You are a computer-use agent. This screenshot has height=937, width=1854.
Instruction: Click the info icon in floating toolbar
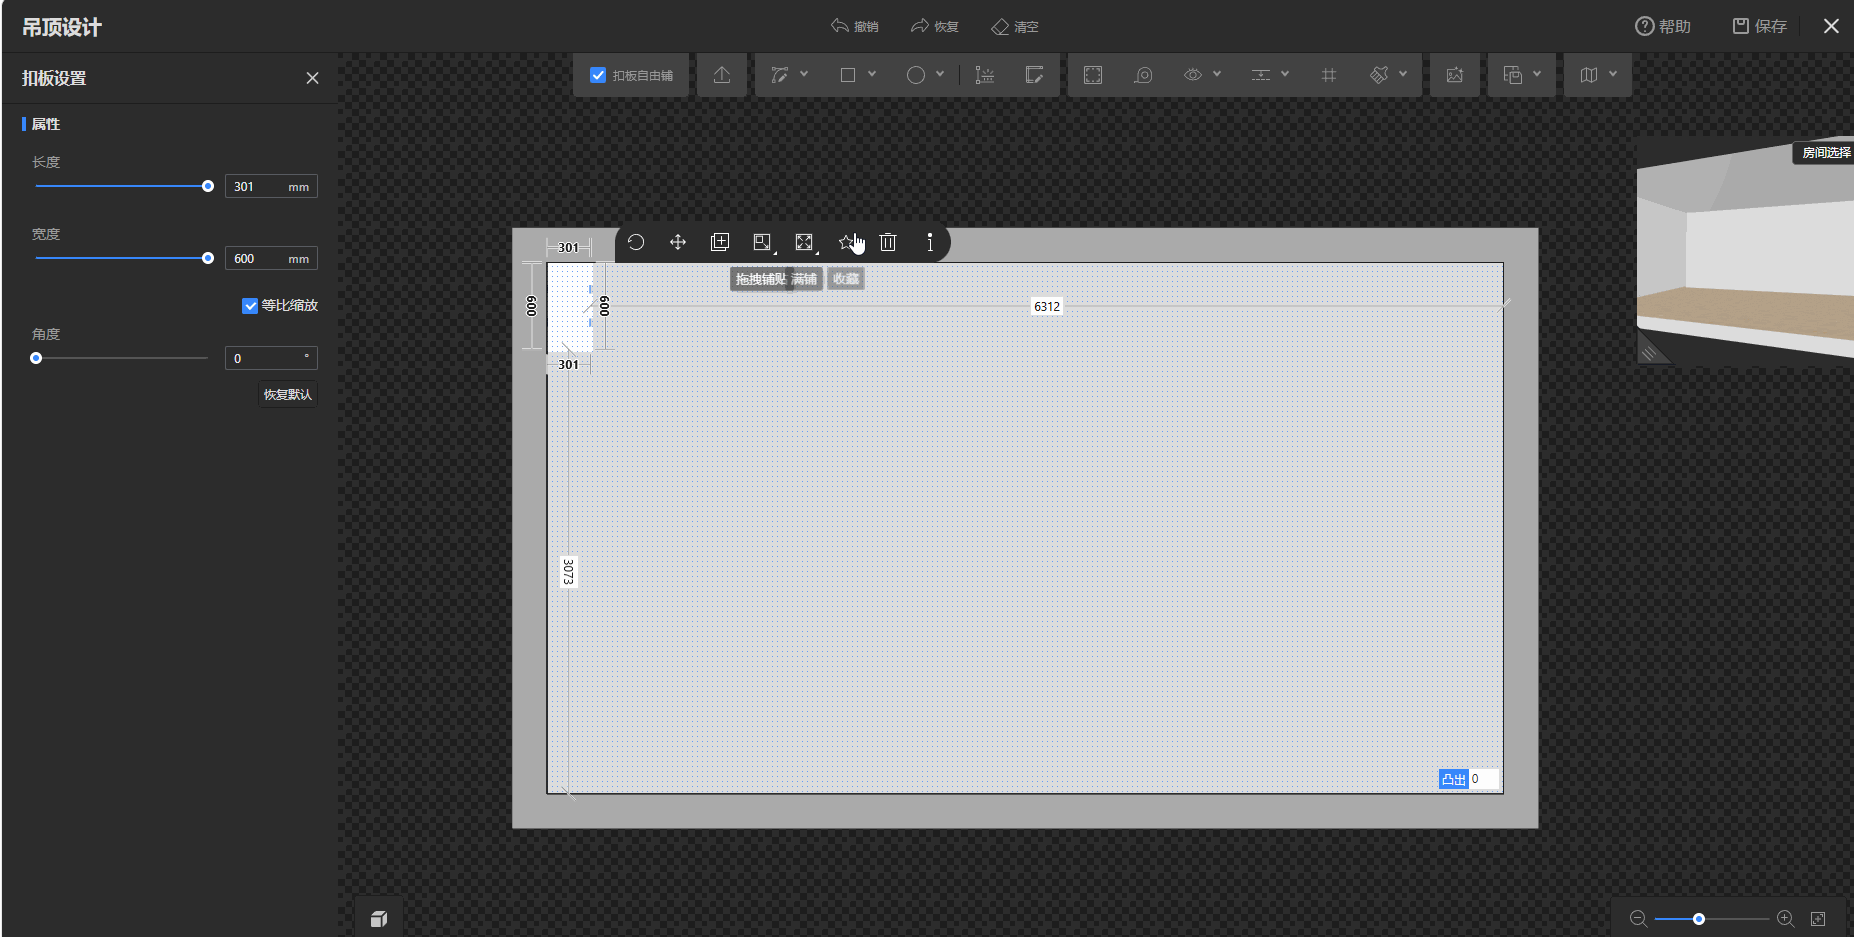[x=930, y=242]
